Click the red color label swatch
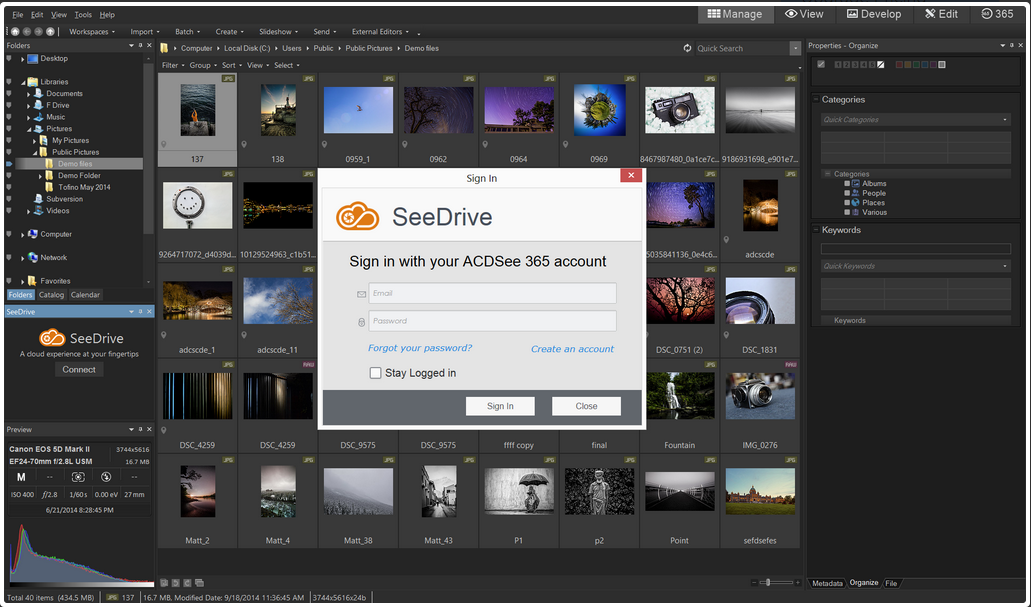1031x607 pixels. point(899,65)
